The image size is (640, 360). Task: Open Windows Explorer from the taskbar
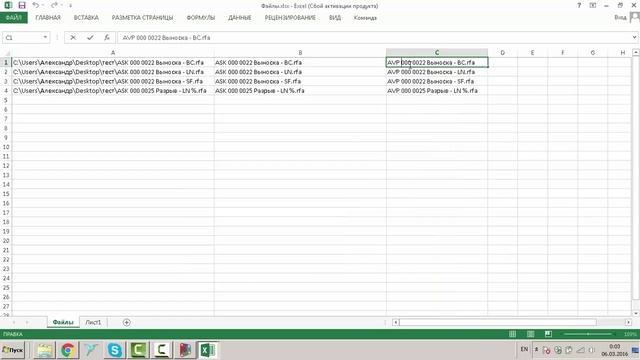[x=44, y=350]
